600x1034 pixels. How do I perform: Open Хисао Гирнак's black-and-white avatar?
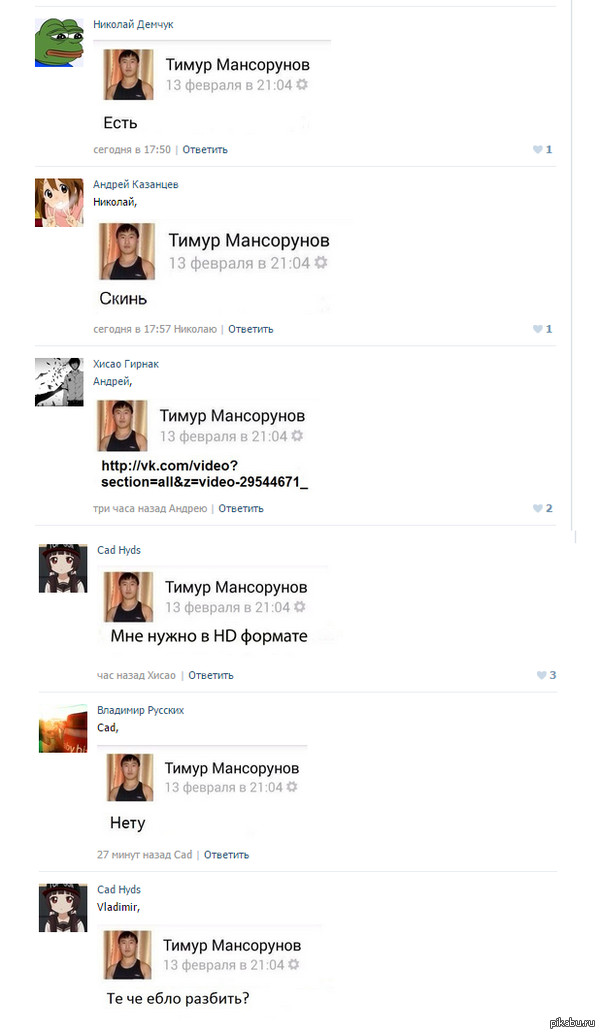tap(59, 382)
